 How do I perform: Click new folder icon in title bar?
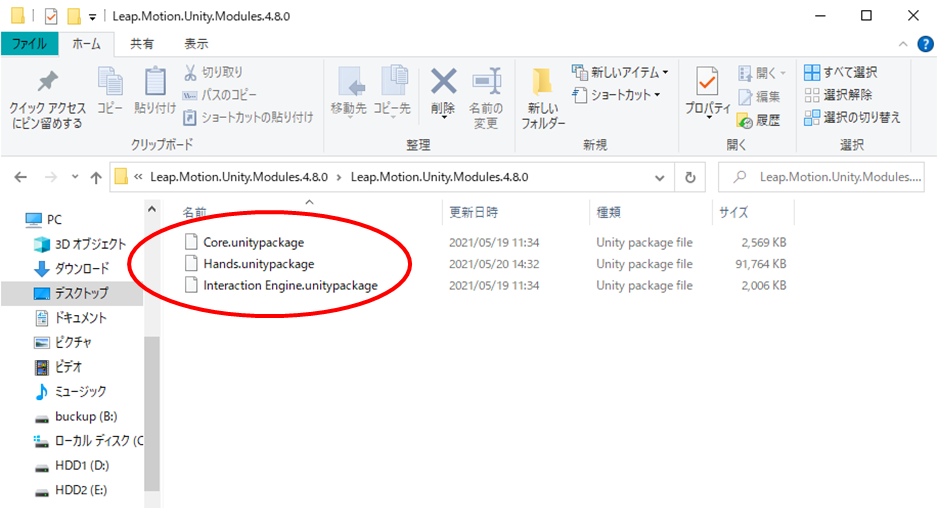(74, 16)
